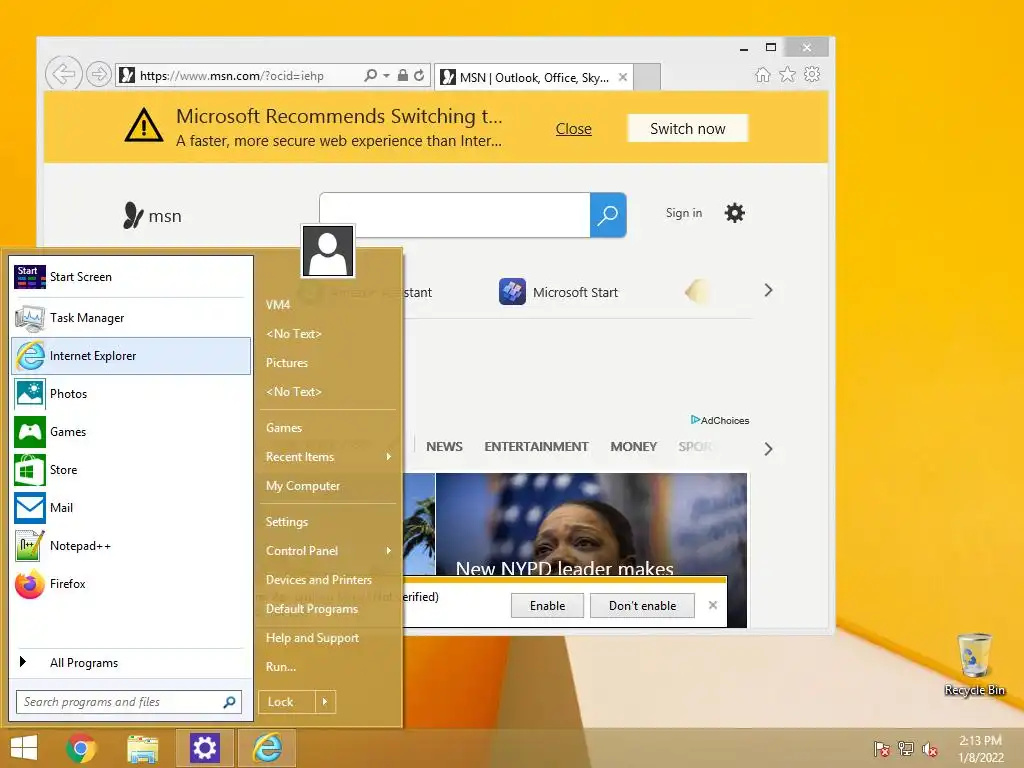Screen dimensions: 1024x768
Task: Expand Recent Items submenu
Action: 328,457
